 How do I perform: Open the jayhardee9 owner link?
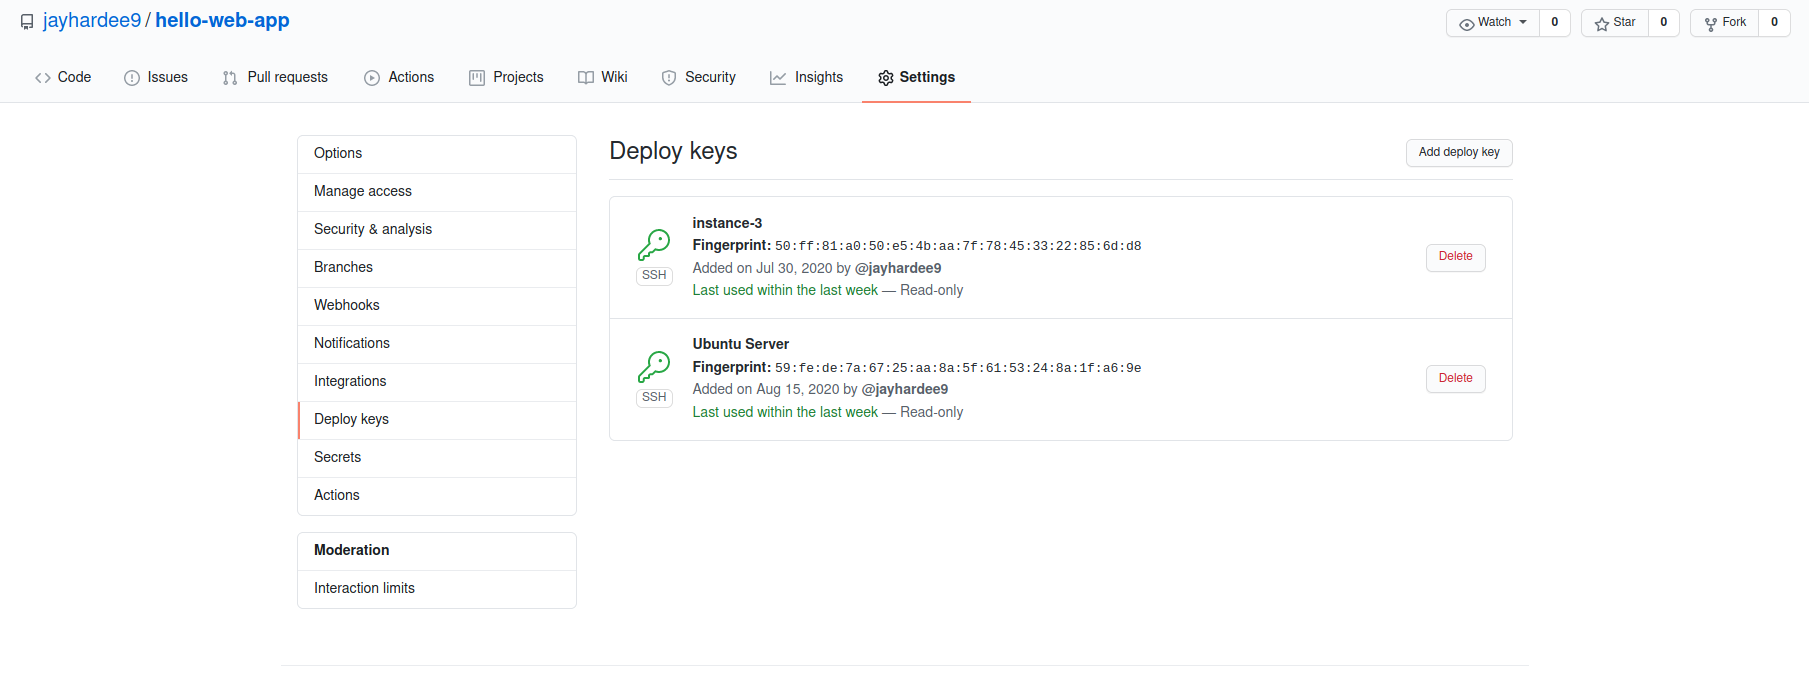coord(92,21)
